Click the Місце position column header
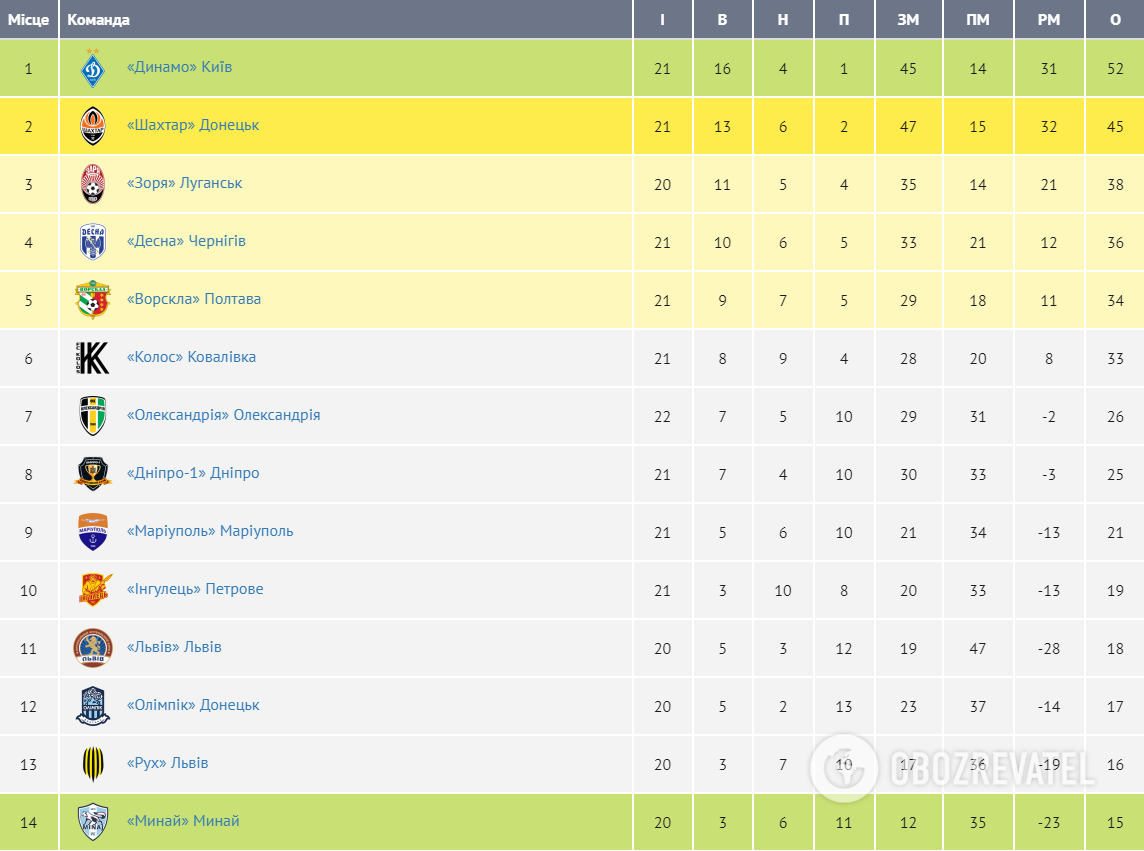Screen dimensions: 1144x851 [x=28, y=19]
